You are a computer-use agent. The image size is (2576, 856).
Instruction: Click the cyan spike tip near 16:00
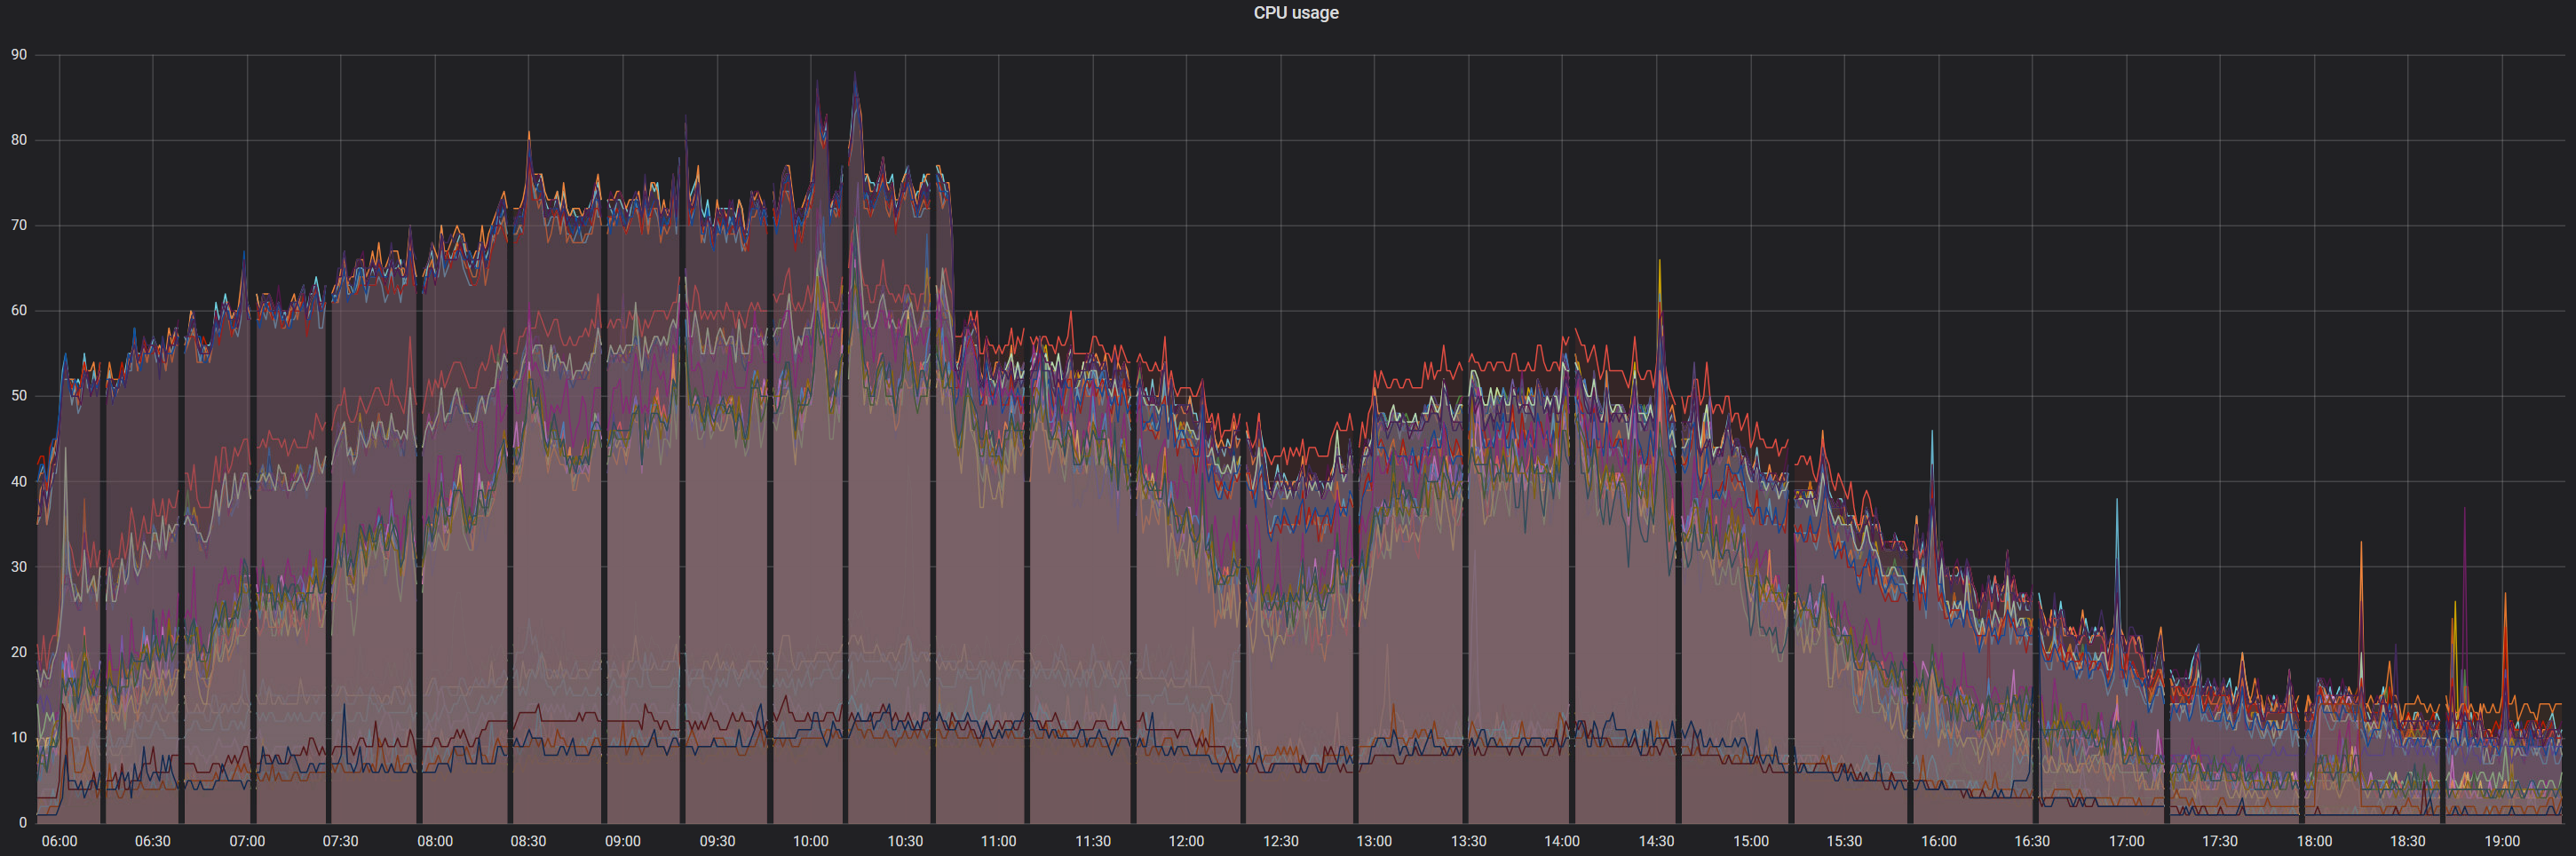[x=1931, y=433]
